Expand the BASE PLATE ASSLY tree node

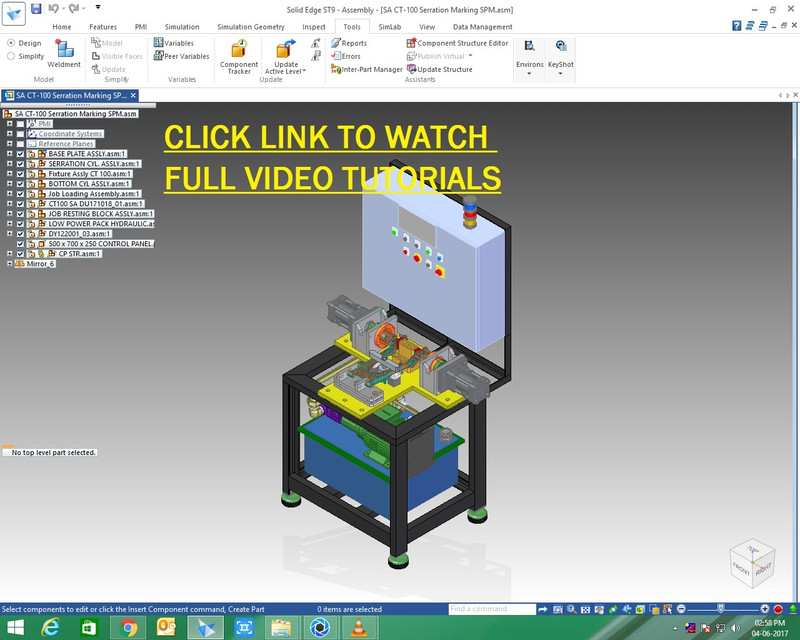coord(8,153)
